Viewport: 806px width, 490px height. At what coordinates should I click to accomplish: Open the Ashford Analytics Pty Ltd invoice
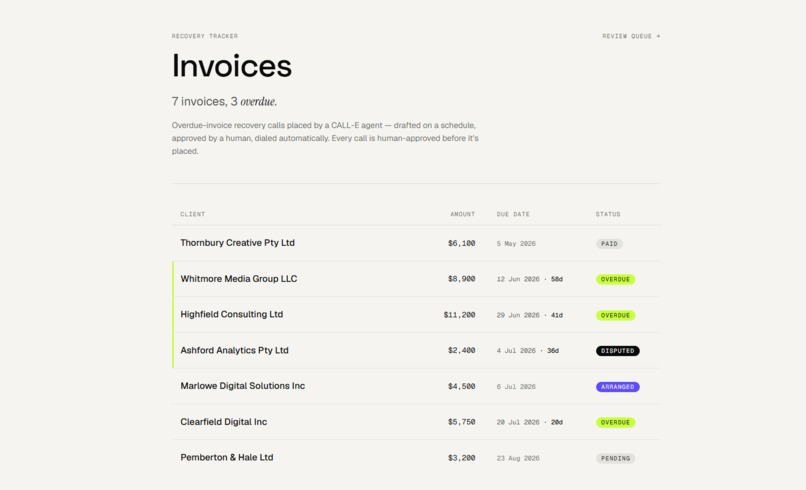[x=416, y=350]
